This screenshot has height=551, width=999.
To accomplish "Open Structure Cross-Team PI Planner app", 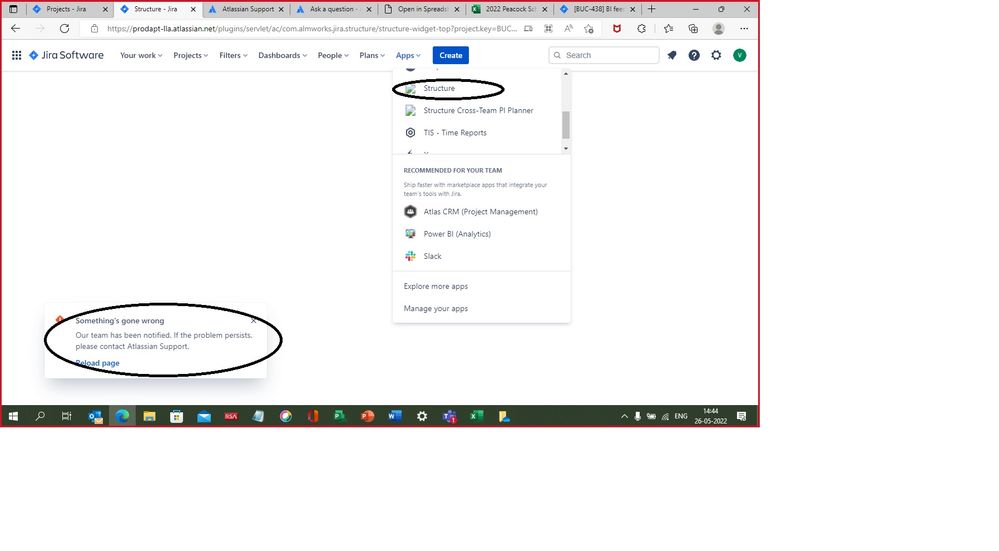I will [478, 110].
